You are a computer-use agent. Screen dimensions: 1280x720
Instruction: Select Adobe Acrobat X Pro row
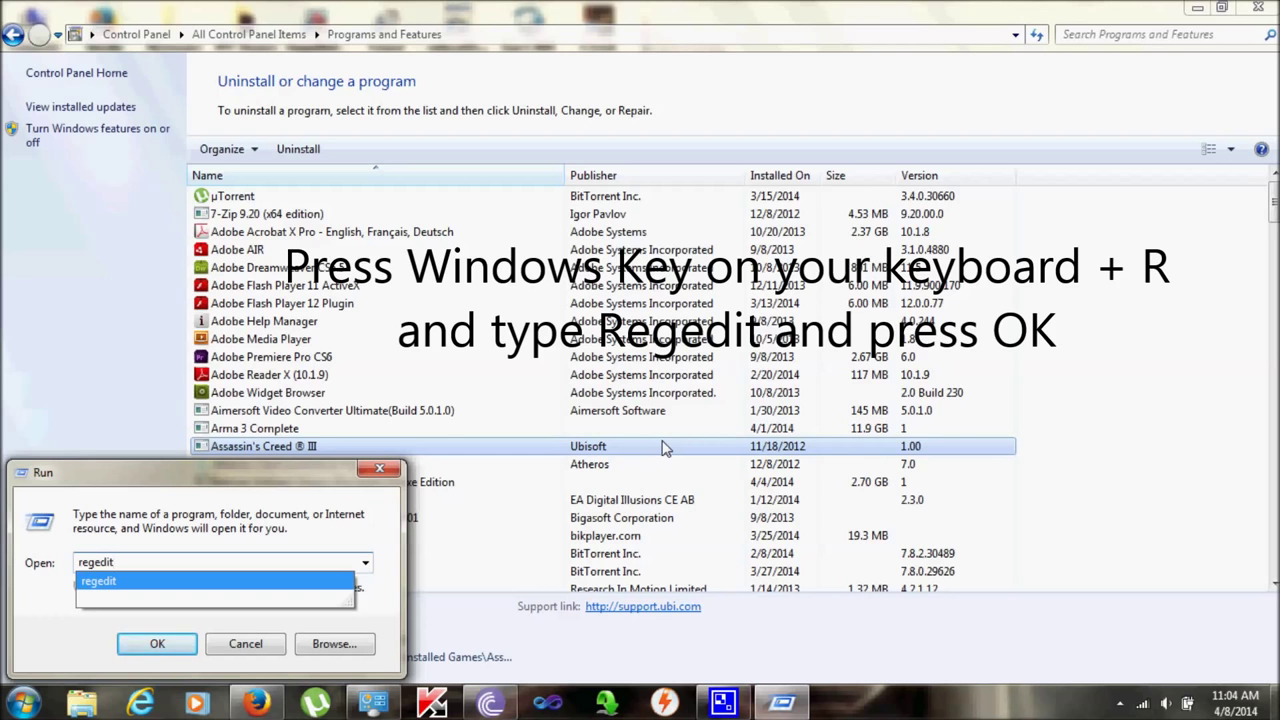[x=603, y=232]
